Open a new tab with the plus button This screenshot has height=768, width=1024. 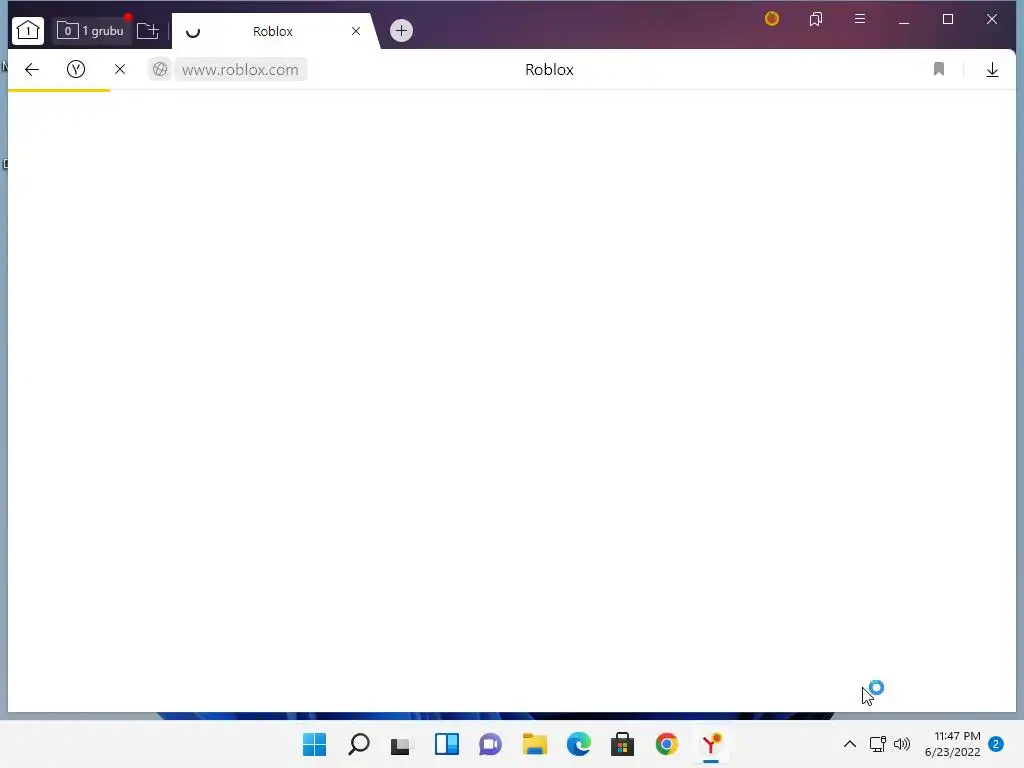click(401, 31)
